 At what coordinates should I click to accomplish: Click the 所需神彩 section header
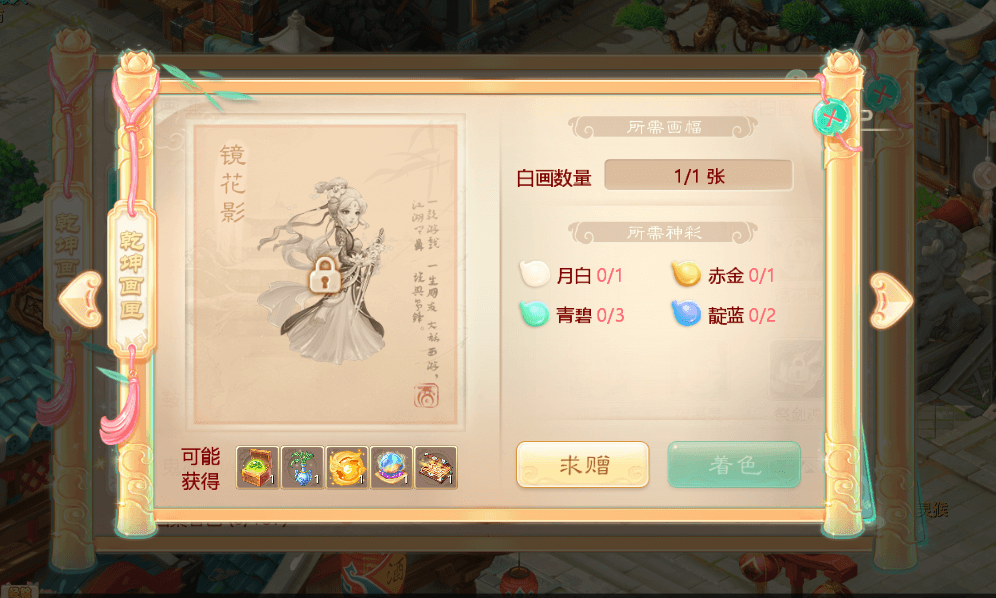pyautogui.click(x=663, y=233)
